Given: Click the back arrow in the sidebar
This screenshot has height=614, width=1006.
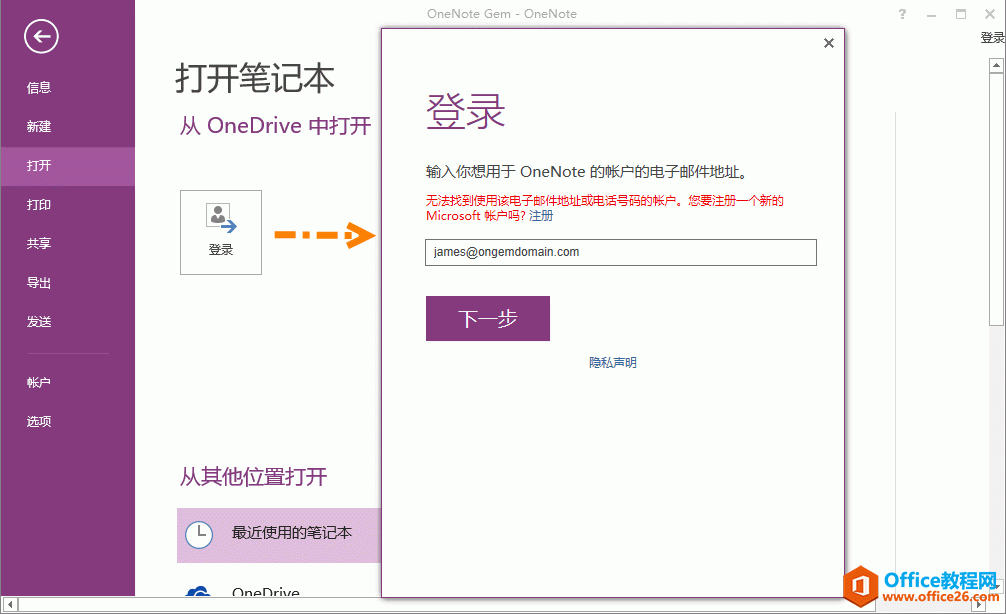Looking at the screenshot, I should click(x=40, y=37).
